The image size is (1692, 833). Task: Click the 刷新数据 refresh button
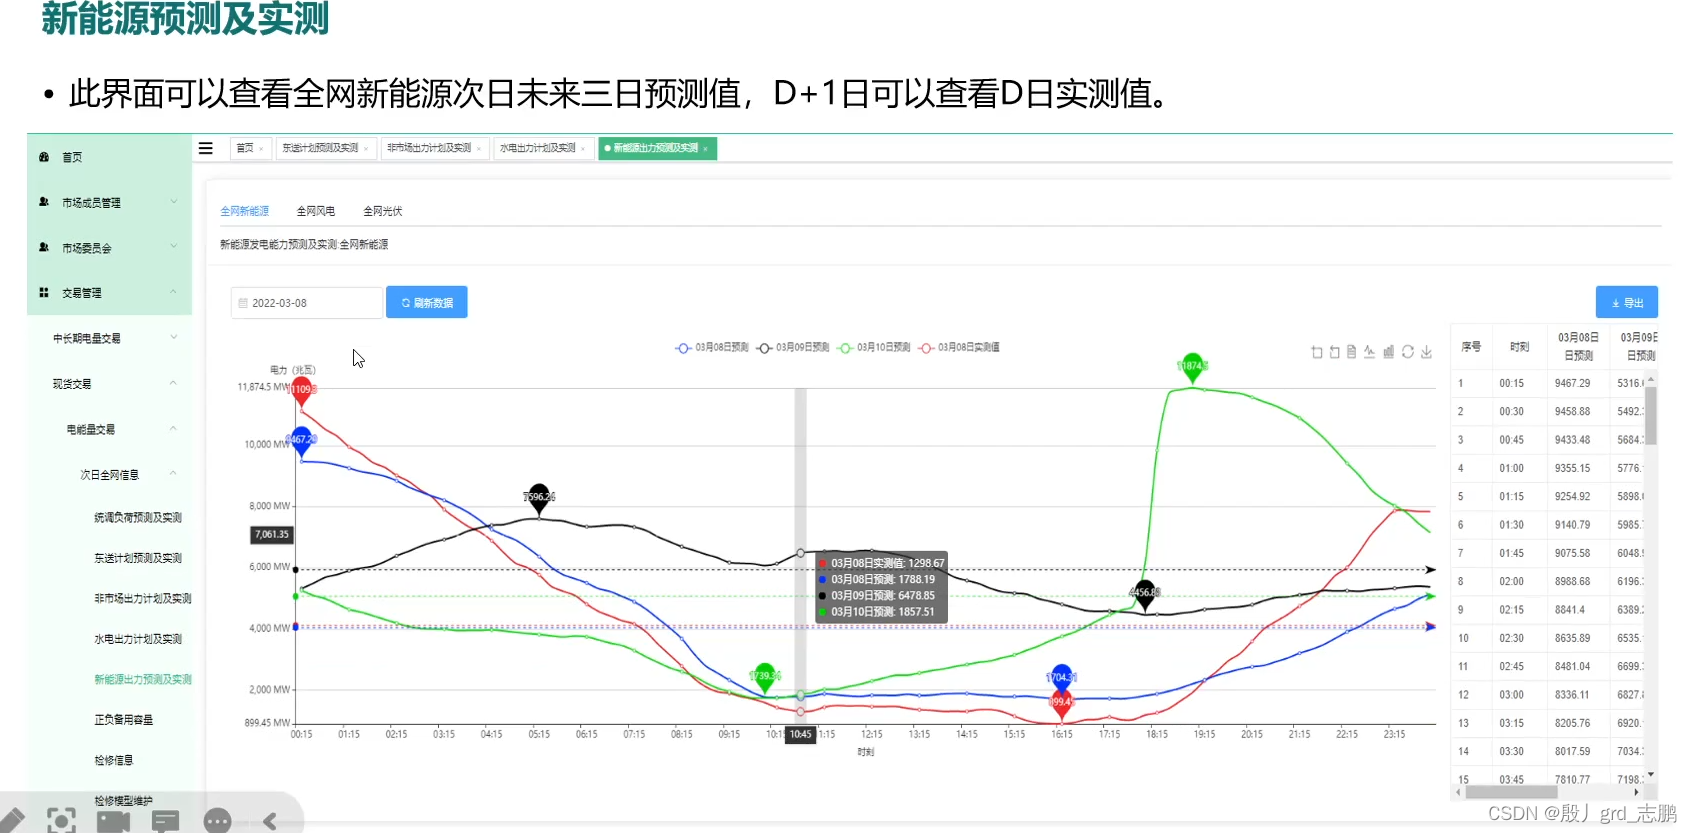pos(427,302)
